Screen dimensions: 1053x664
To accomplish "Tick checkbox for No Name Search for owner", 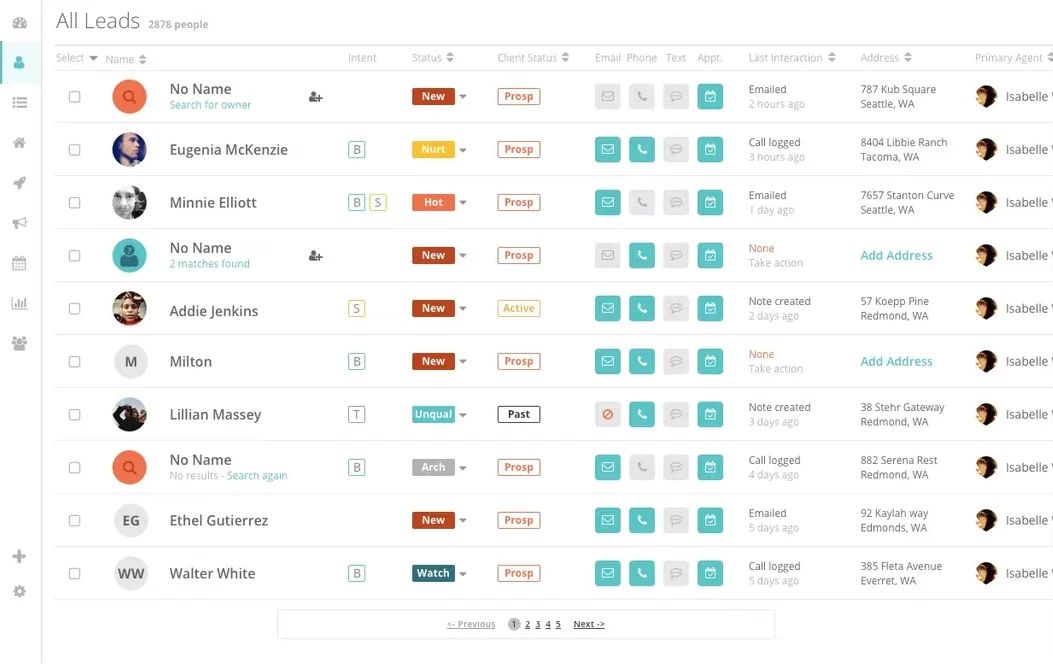I will (75, 97).
